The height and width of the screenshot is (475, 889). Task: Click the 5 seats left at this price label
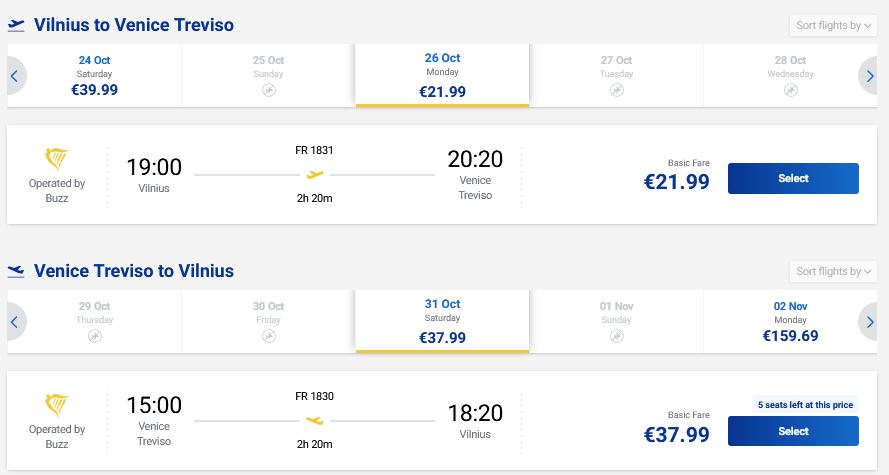(805, 405)
